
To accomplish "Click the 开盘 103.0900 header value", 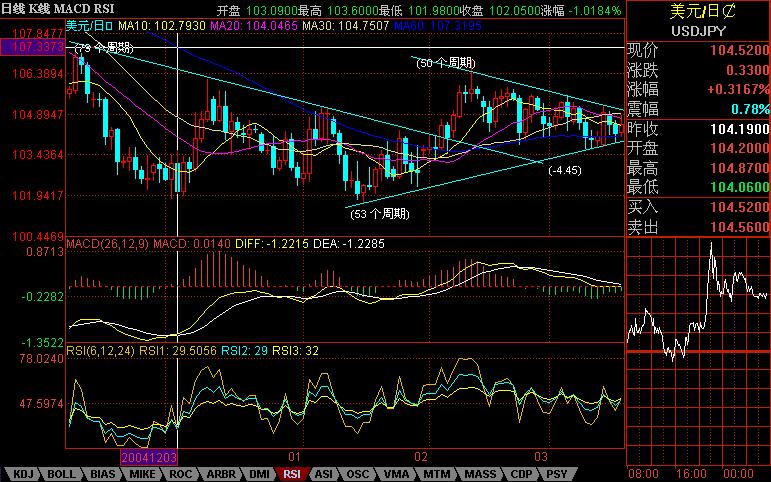I will 257,10.
